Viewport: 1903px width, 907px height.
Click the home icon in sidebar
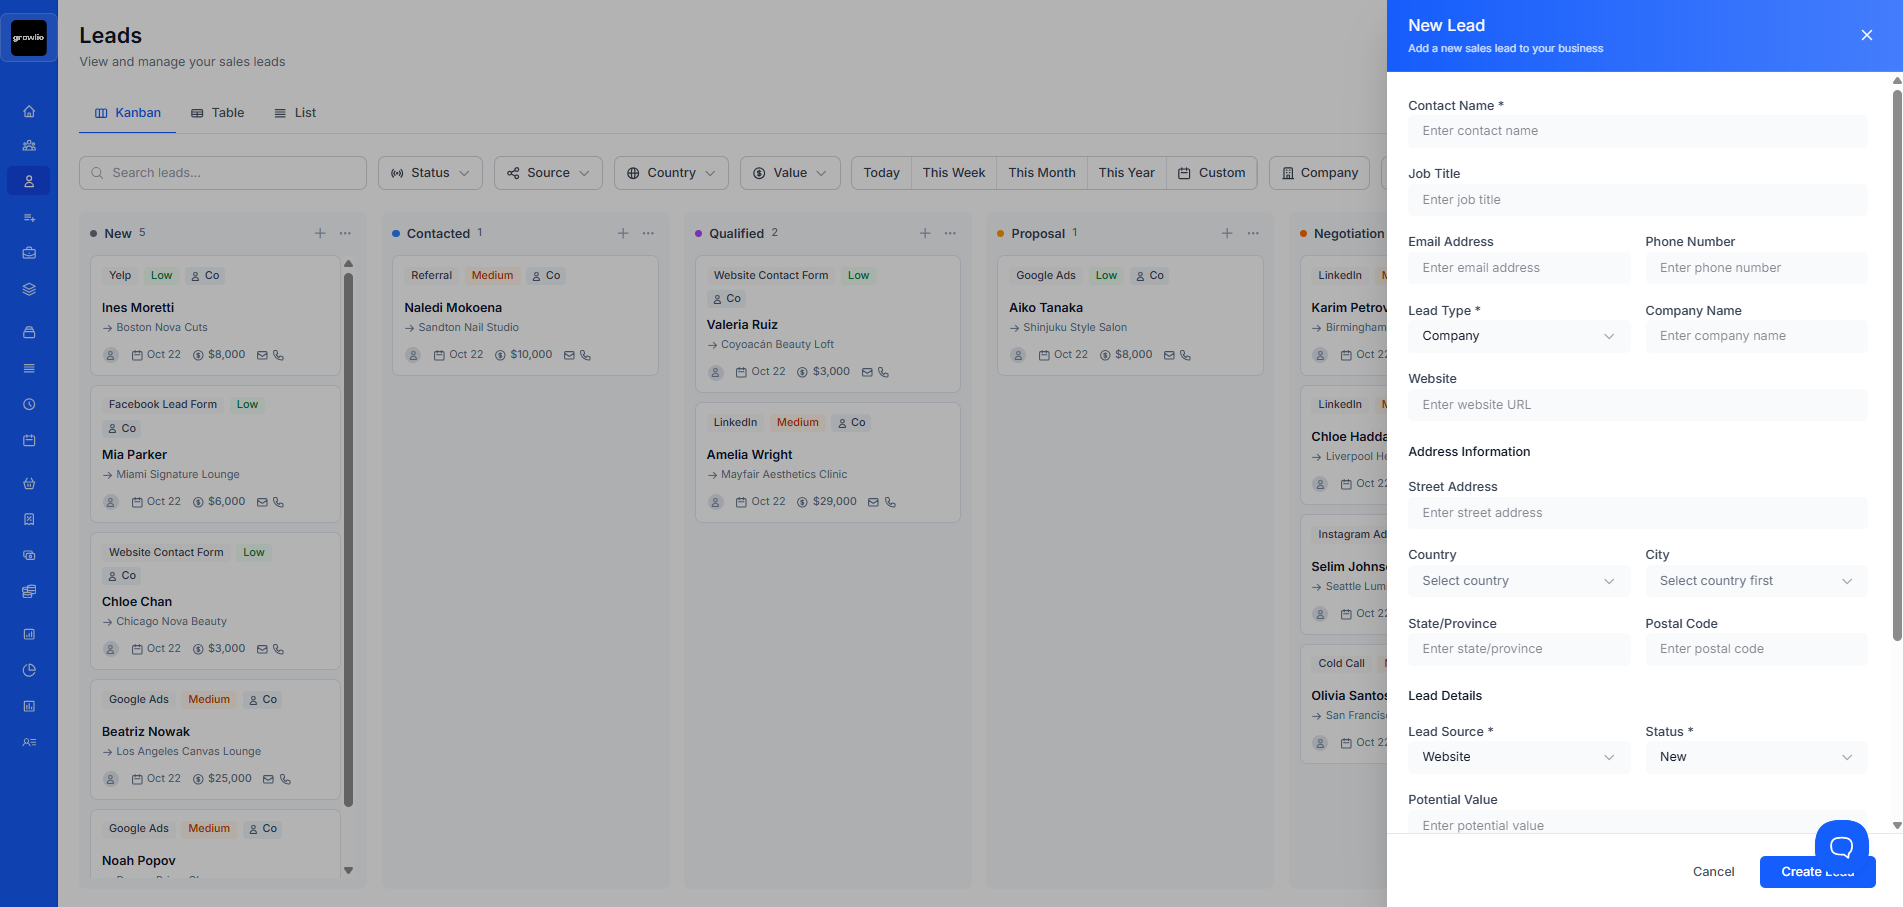tap(29, 111)
